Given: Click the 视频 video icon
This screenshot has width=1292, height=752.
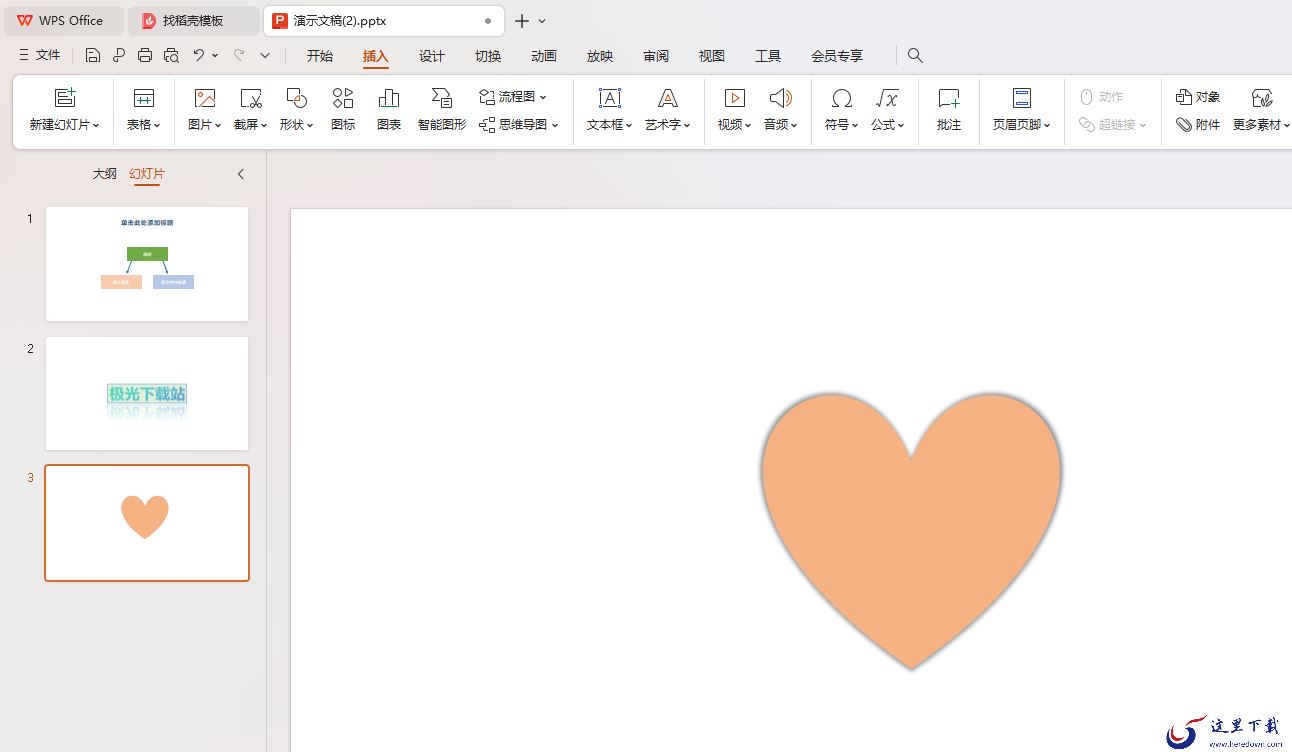Looking at the screenshot, I should click(x=734, y=98).
